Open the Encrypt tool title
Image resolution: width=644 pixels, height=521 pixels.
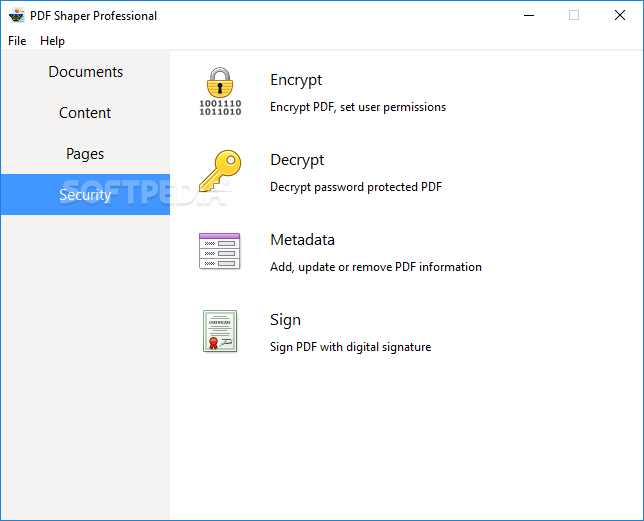[x=296, y=80]
